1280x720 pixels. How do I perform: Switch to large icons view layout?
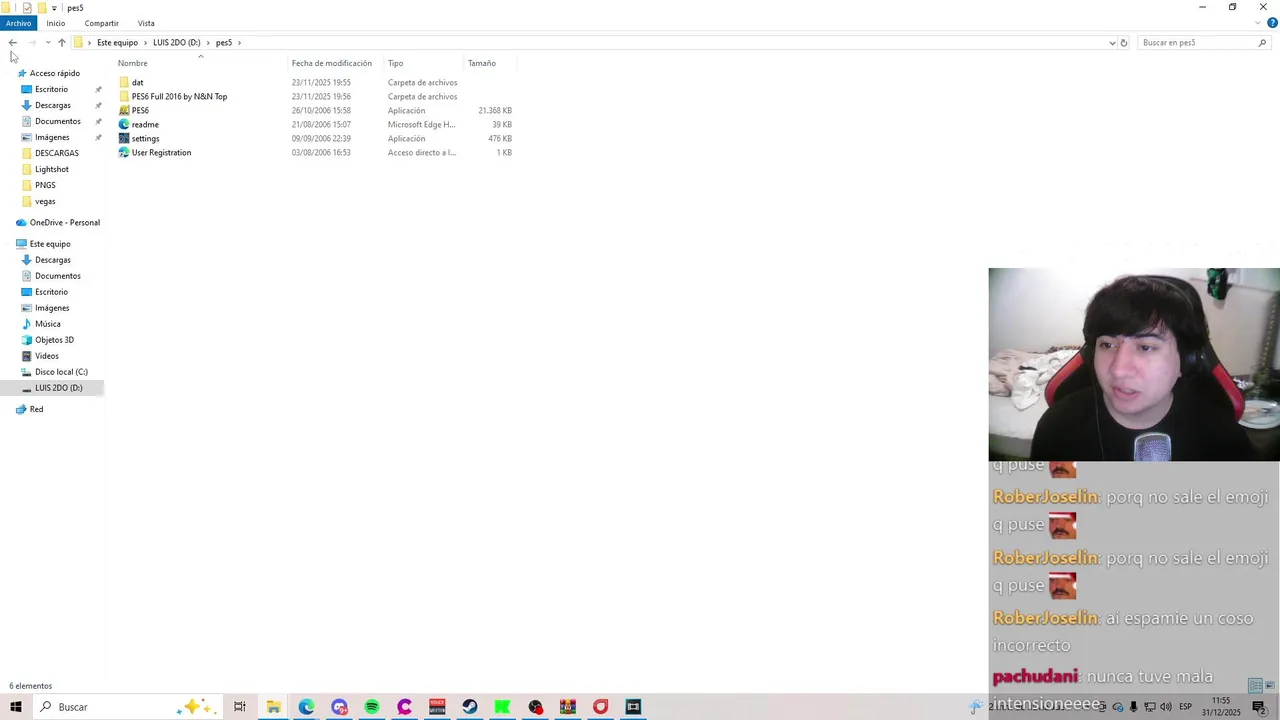tap(1270, 686)
